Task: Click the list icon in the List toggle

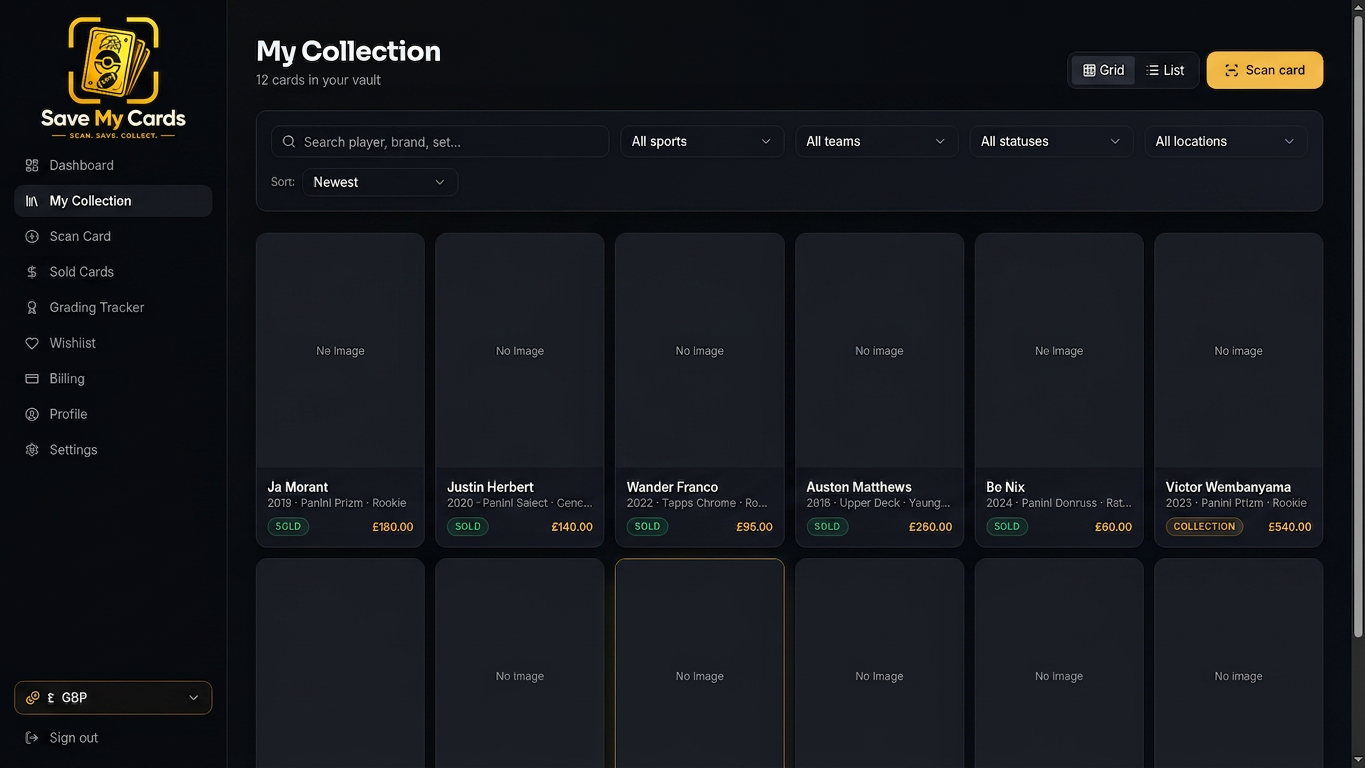Action: pos(1153,70)
